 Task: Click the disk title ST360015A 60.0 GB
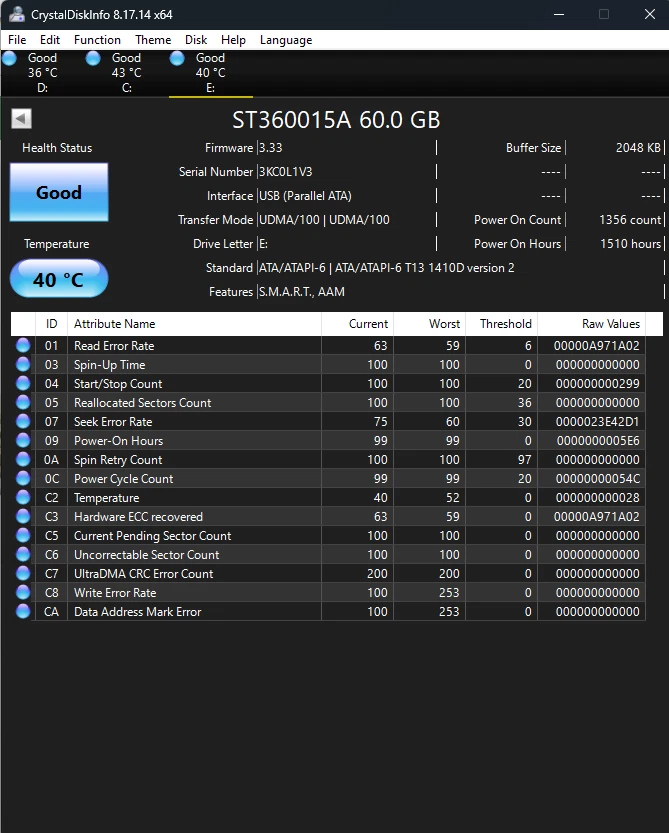[x=336, y=120]
